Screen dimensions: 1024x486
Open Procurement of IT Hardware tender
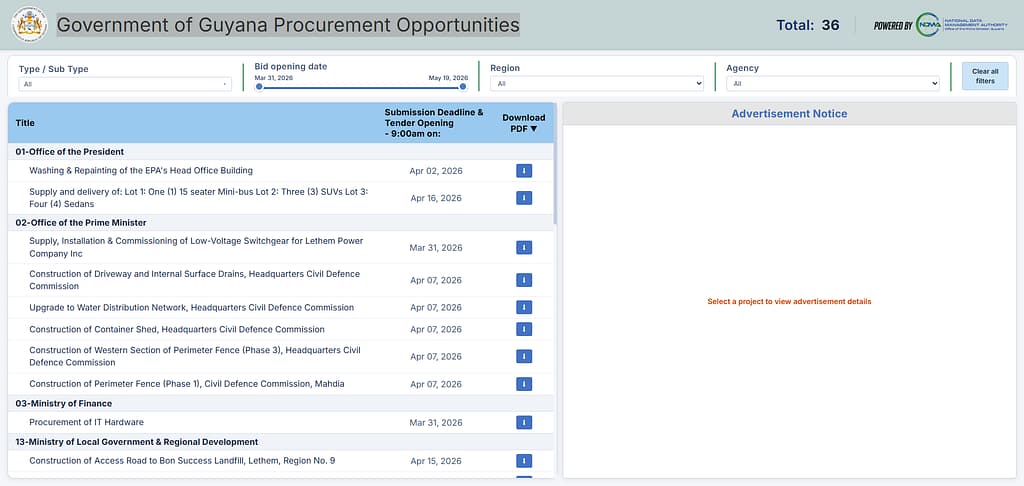point(86,423)
